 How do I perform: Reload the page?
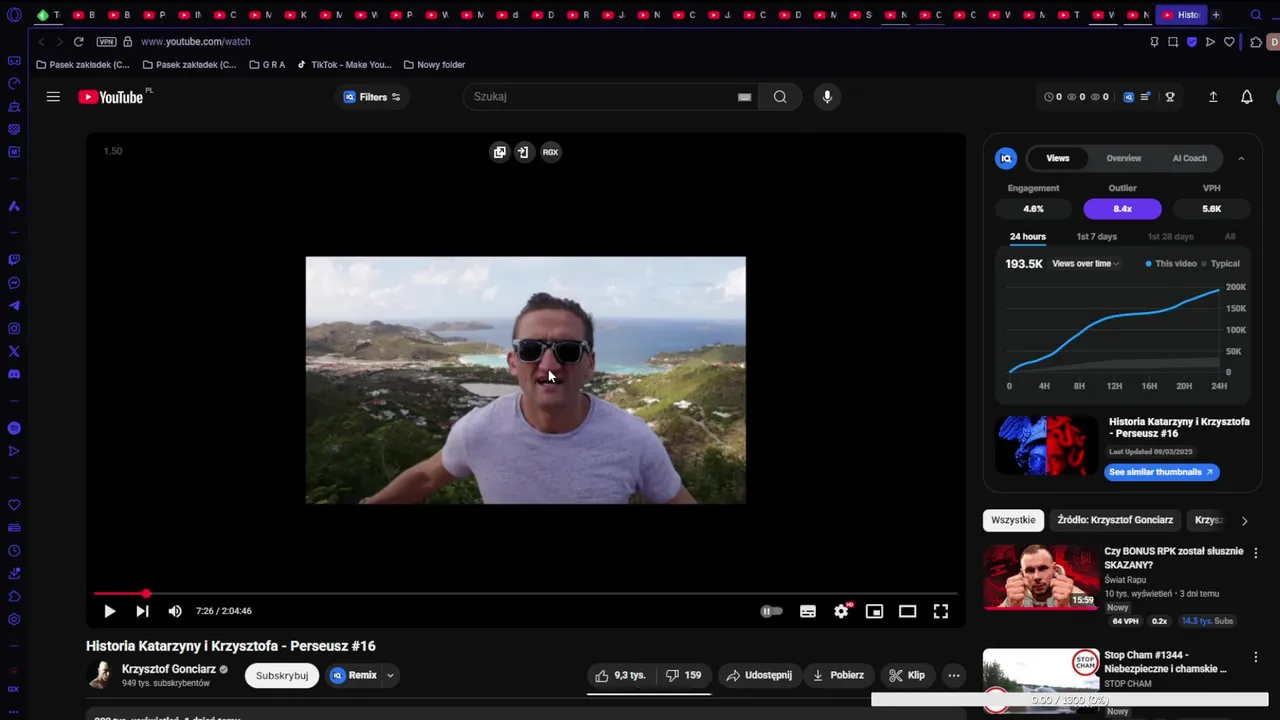click(x=78, y=42)
